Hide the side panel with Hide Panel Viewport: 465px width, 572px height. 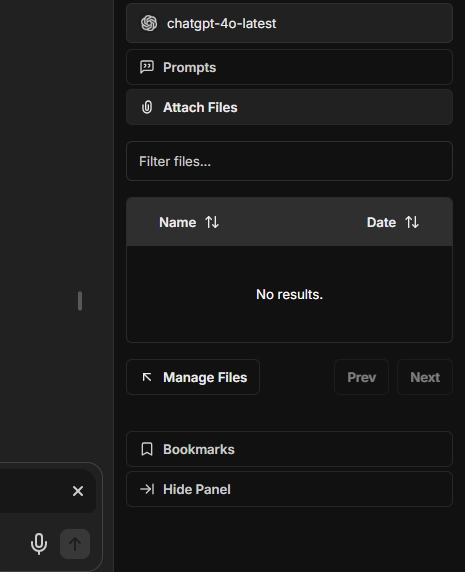(289, 489)
